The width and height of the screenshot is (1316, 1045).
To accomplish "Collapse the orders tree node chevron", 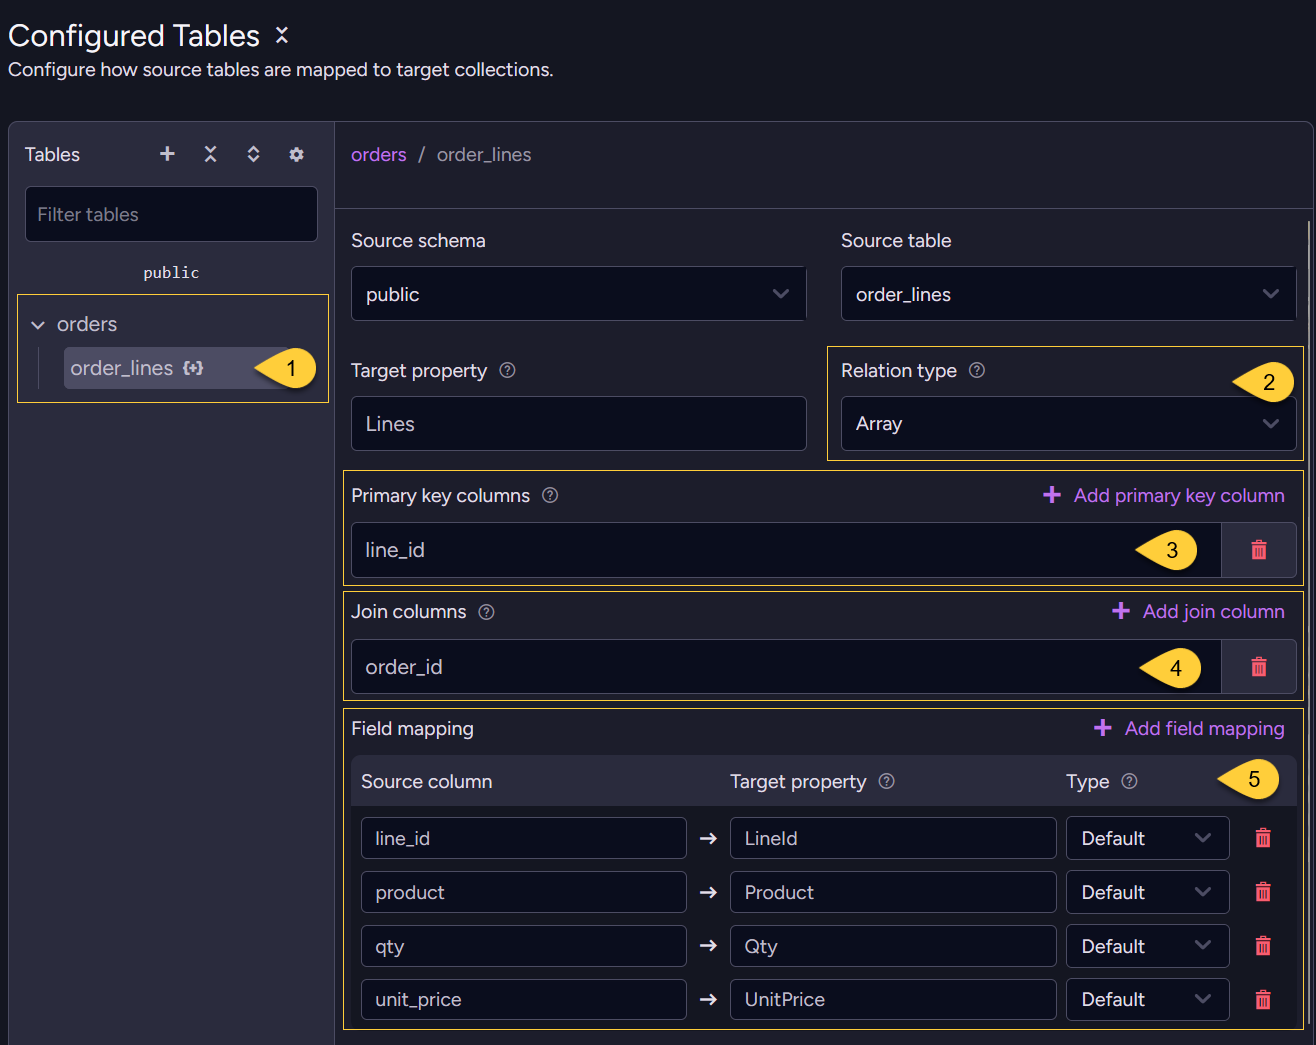I will (38, 325).
